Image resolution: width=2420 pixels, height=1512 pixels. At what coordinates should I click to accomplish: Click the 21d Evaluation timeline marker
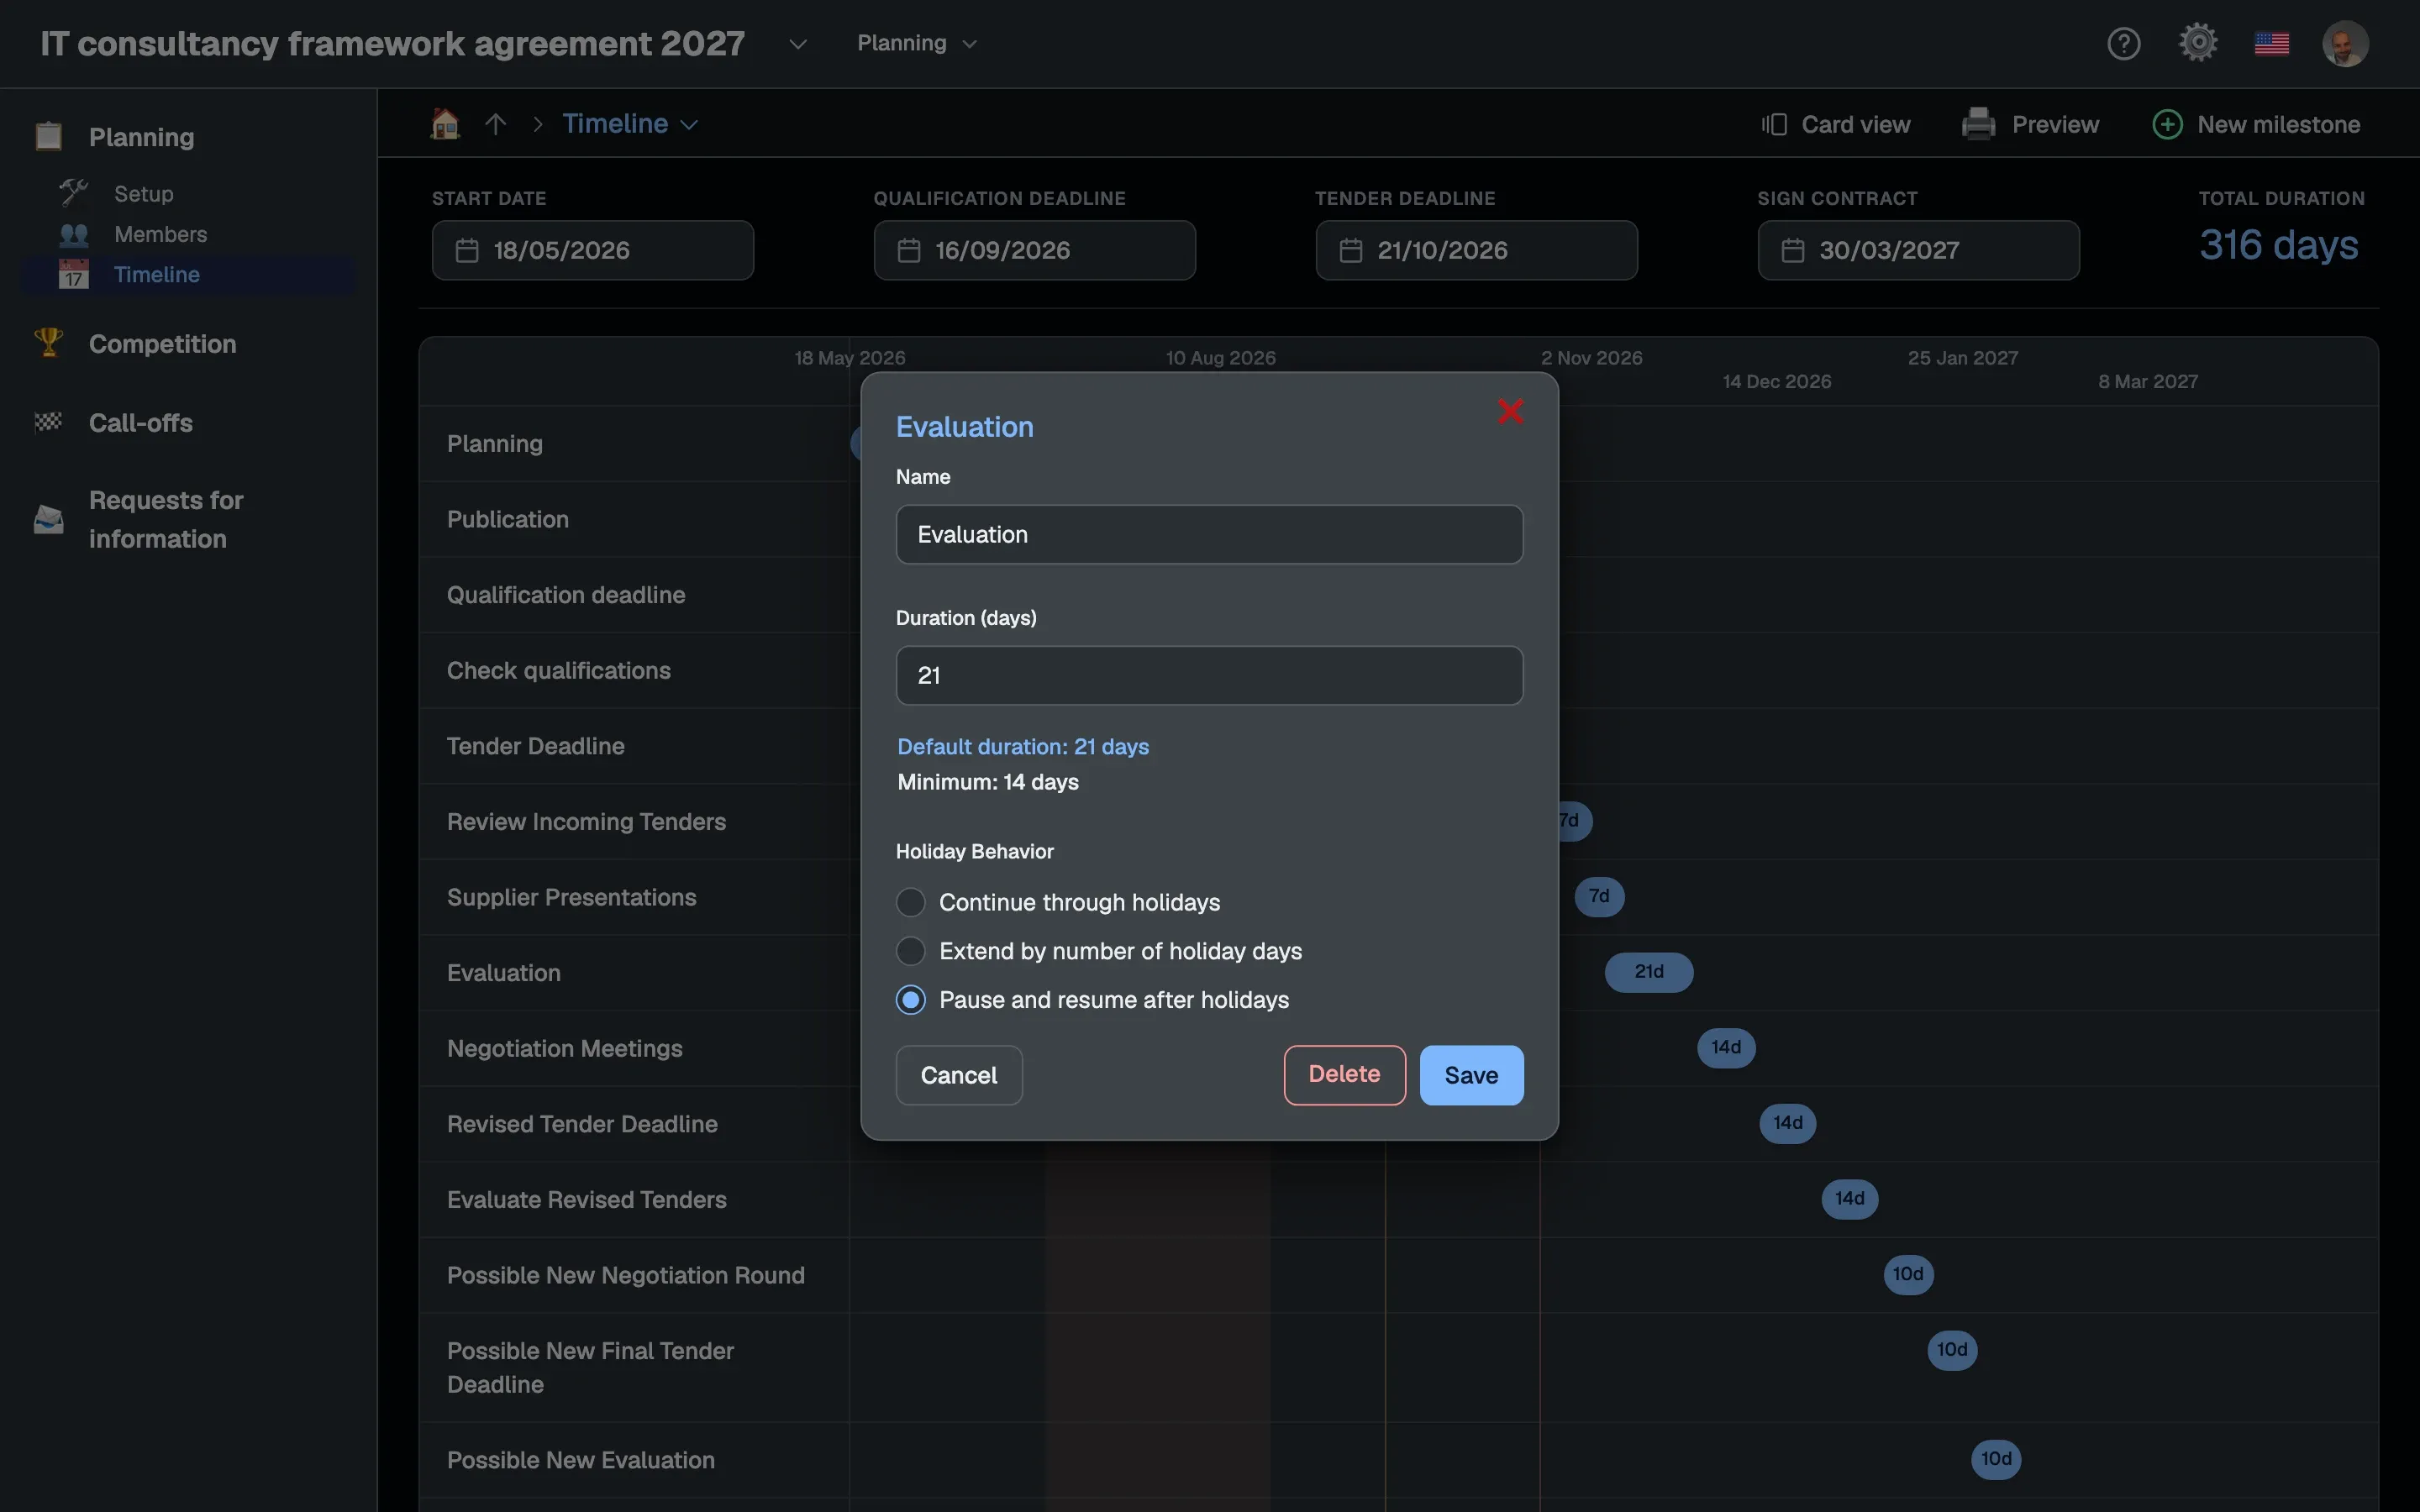[x=1648, y=972]
